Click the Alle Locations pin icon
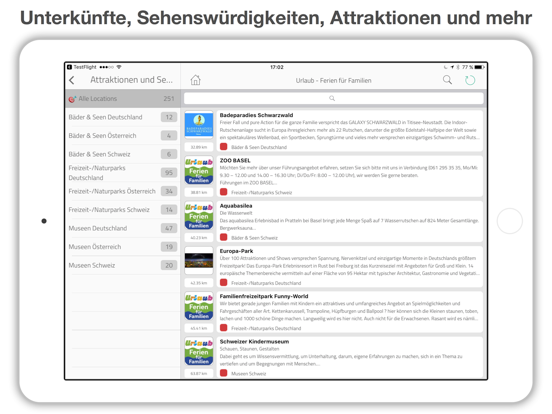The height and width of the screenshot is (414, 552). tap(72, 99)
